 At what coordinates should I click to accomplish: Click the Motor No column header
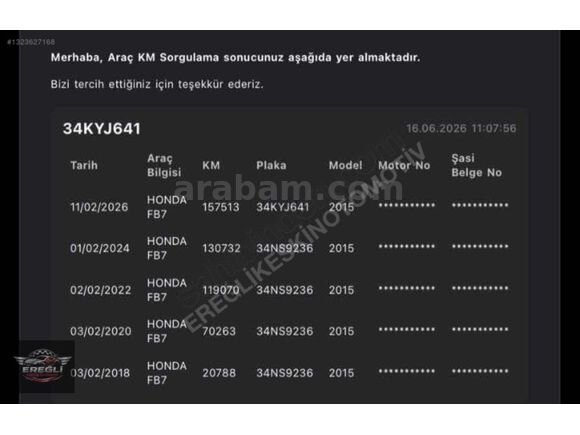404,165
